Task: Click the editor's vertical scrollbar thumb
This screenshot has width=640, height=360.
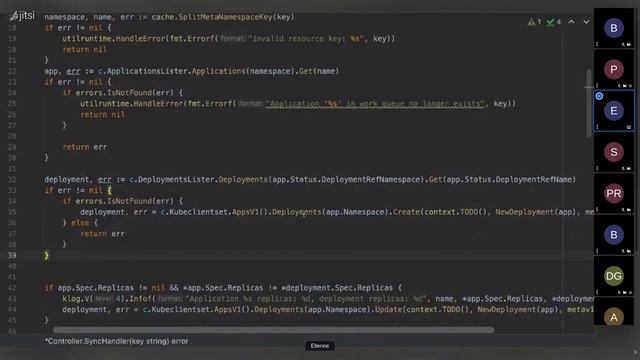Action: [589, 103]
